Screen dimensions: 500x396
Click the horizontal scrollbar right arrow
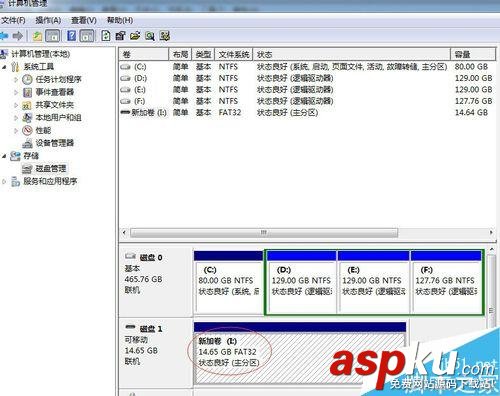click(491, 233)
